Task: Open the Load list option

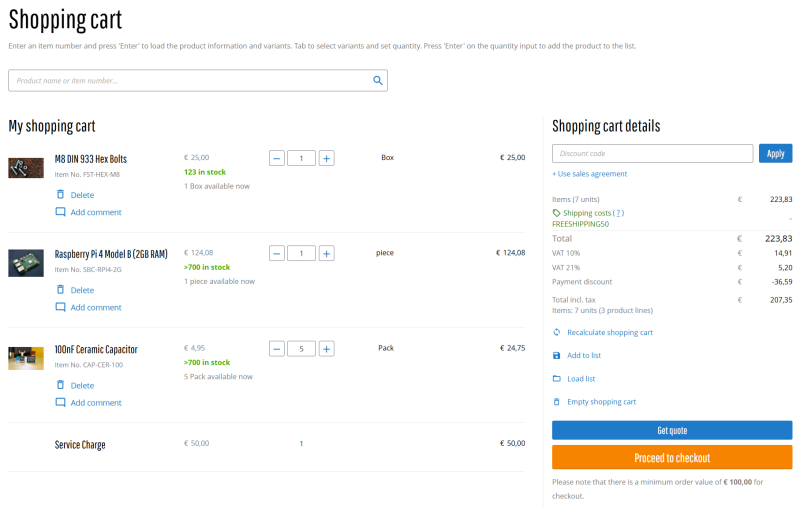Action: (x=557, y=379)
